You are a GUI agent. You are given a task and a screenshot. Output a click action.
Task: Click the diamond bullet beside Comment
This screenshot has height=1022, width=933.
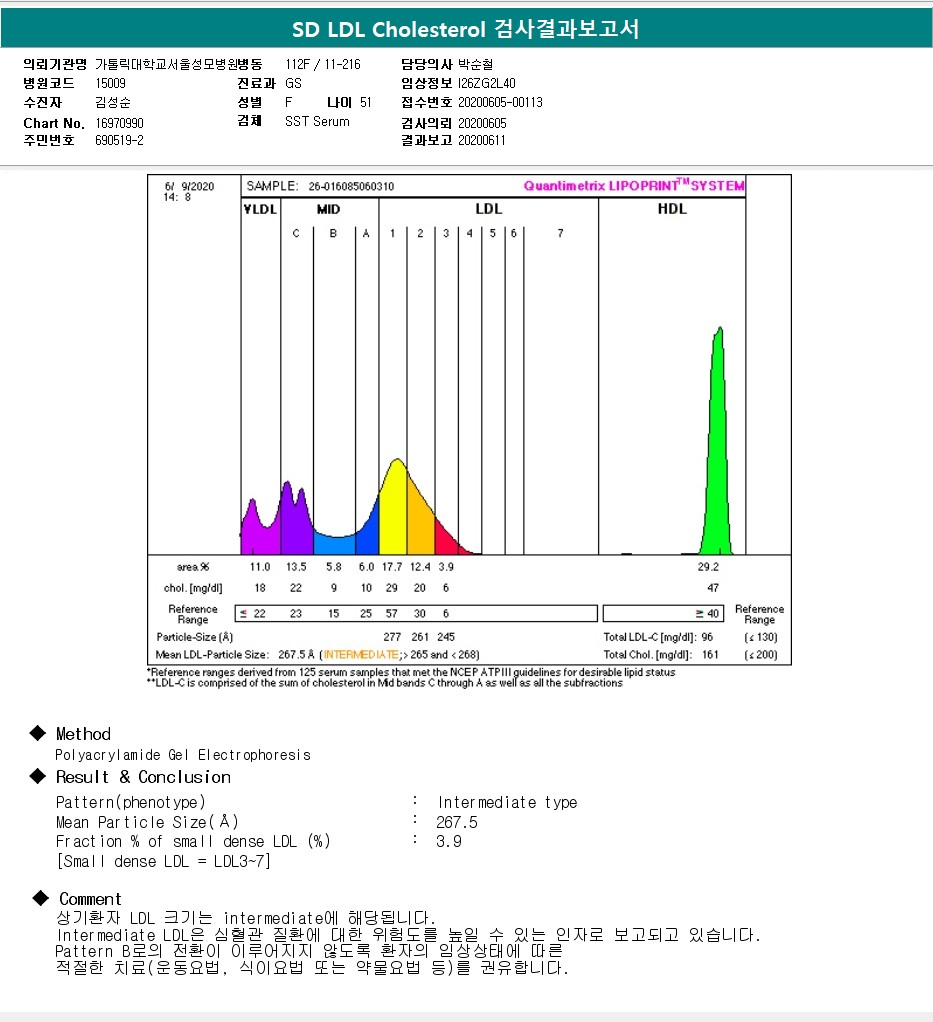coord(40,898)
